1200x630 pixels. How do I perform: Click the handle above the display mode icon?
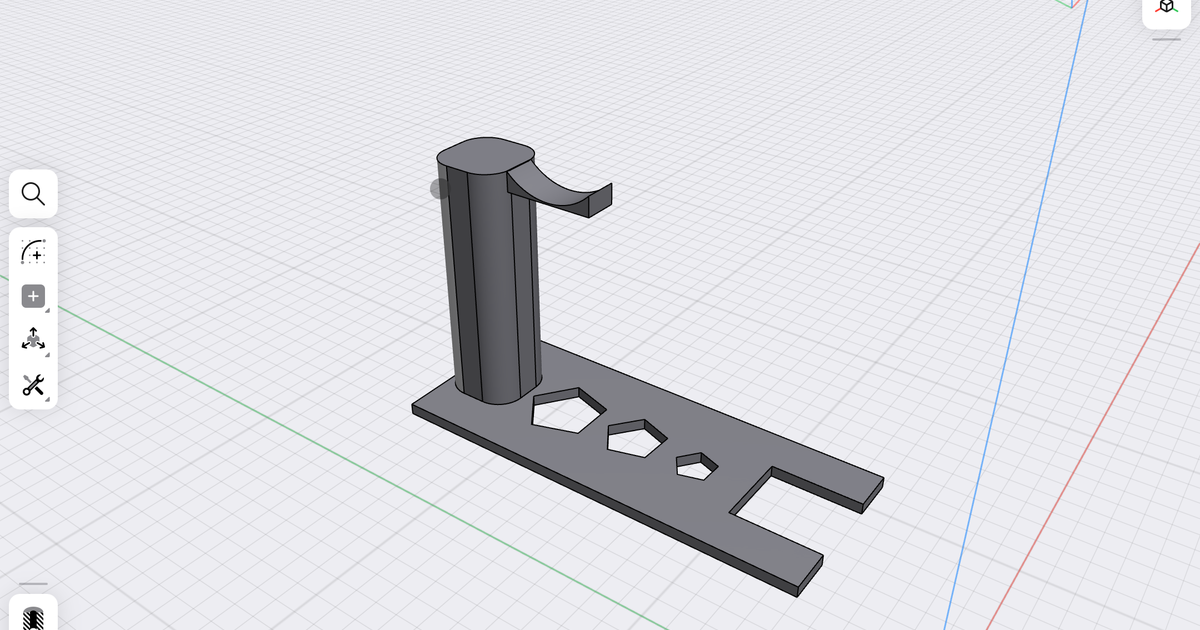(33, 583)
